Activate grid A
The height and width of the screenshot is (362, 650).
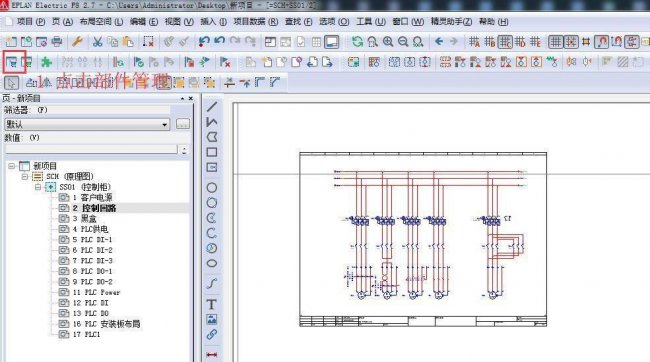click(x=475, y=41)
